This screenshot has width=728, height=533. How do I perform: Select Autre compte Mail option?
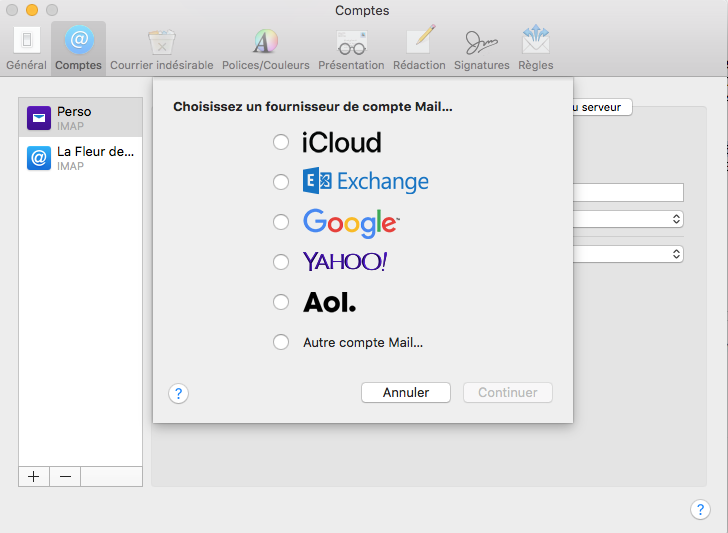(281, 342)
